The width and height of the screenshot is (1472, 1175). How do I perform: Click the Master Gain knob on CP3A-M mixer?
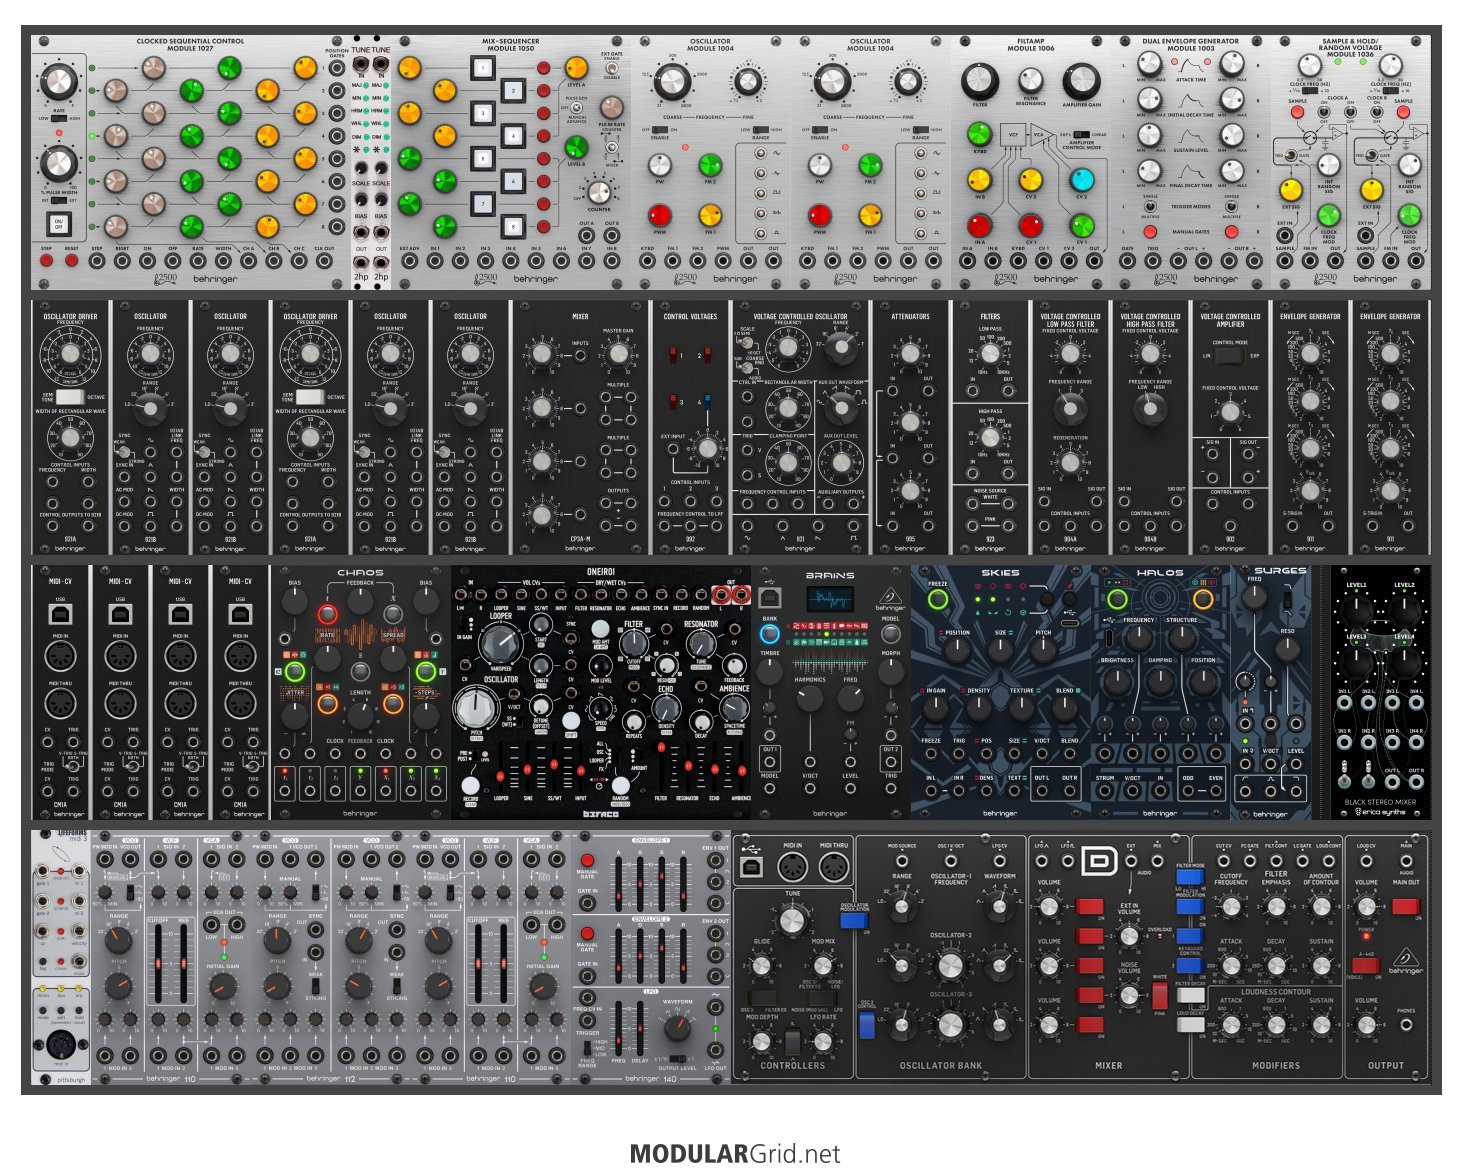point(618,353)
